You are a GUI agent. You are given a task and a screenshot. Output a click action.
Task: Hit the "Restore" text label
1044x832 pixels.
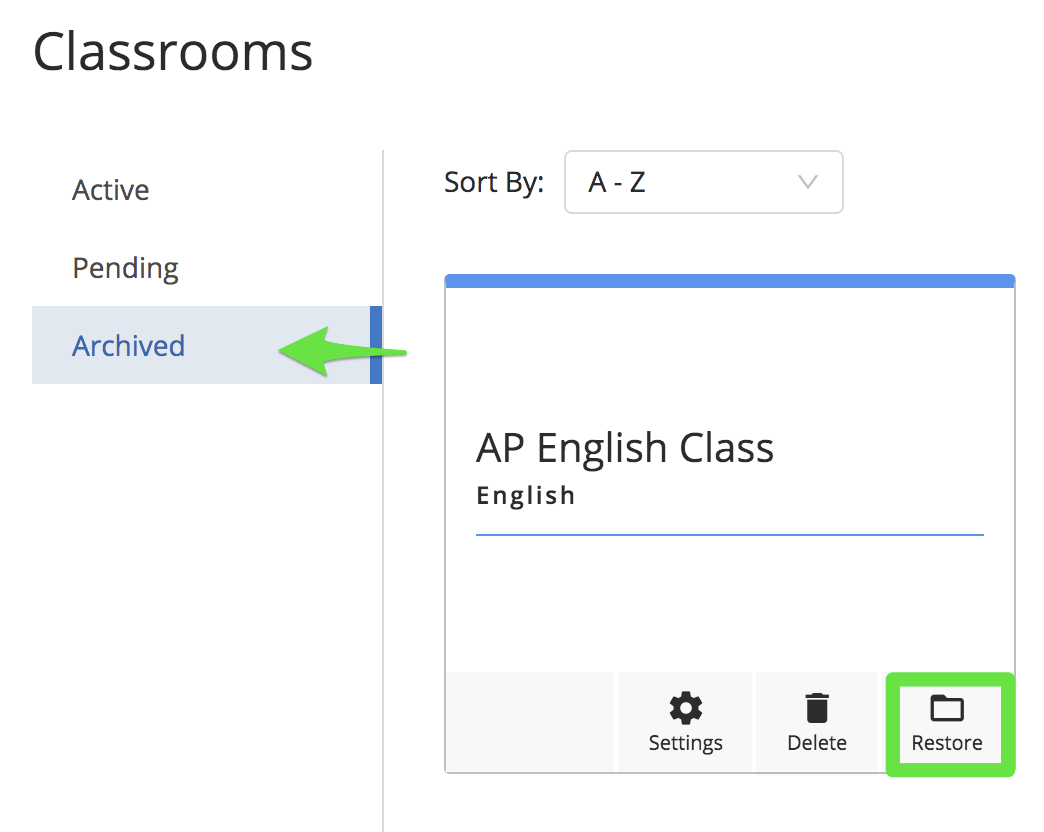946,743
